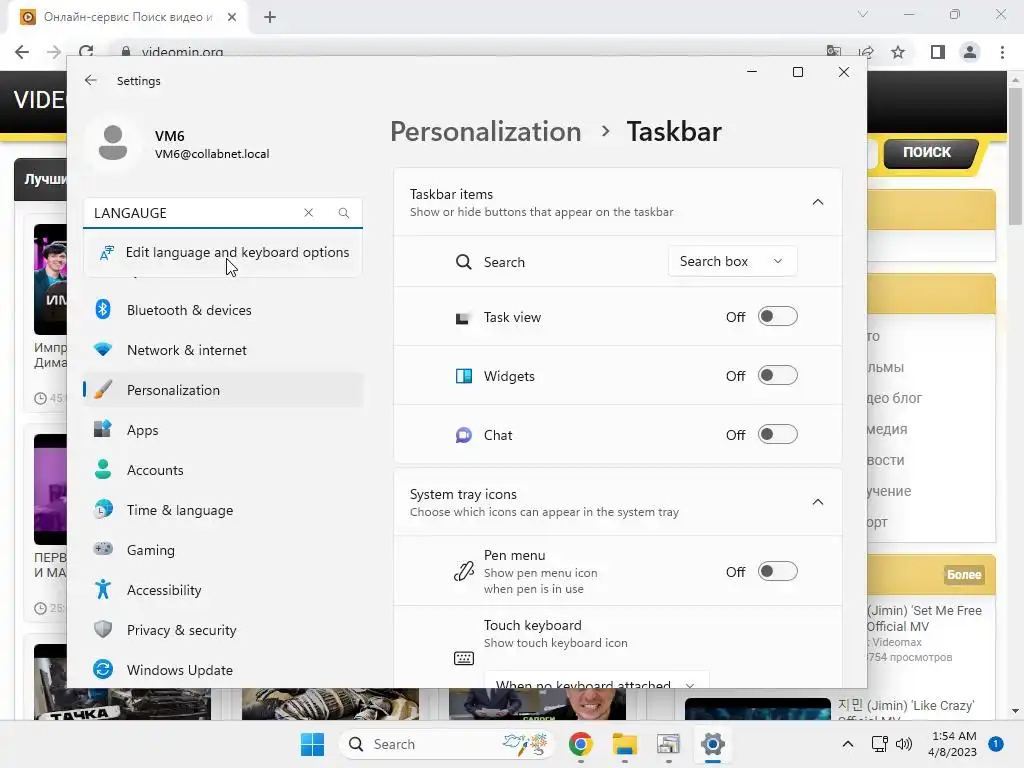The height and width of the screenshot is (768, 1024).
Task: Open Chrome three-dot menu
Action: [x=1002, y=52]
